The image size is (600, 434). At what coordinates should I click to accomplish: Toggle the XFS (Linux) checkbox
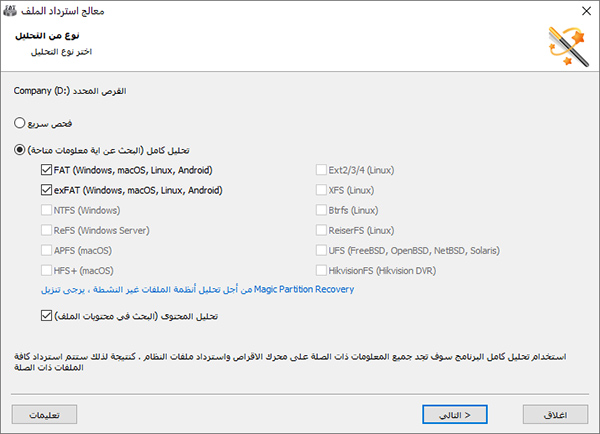click(321, 190)
